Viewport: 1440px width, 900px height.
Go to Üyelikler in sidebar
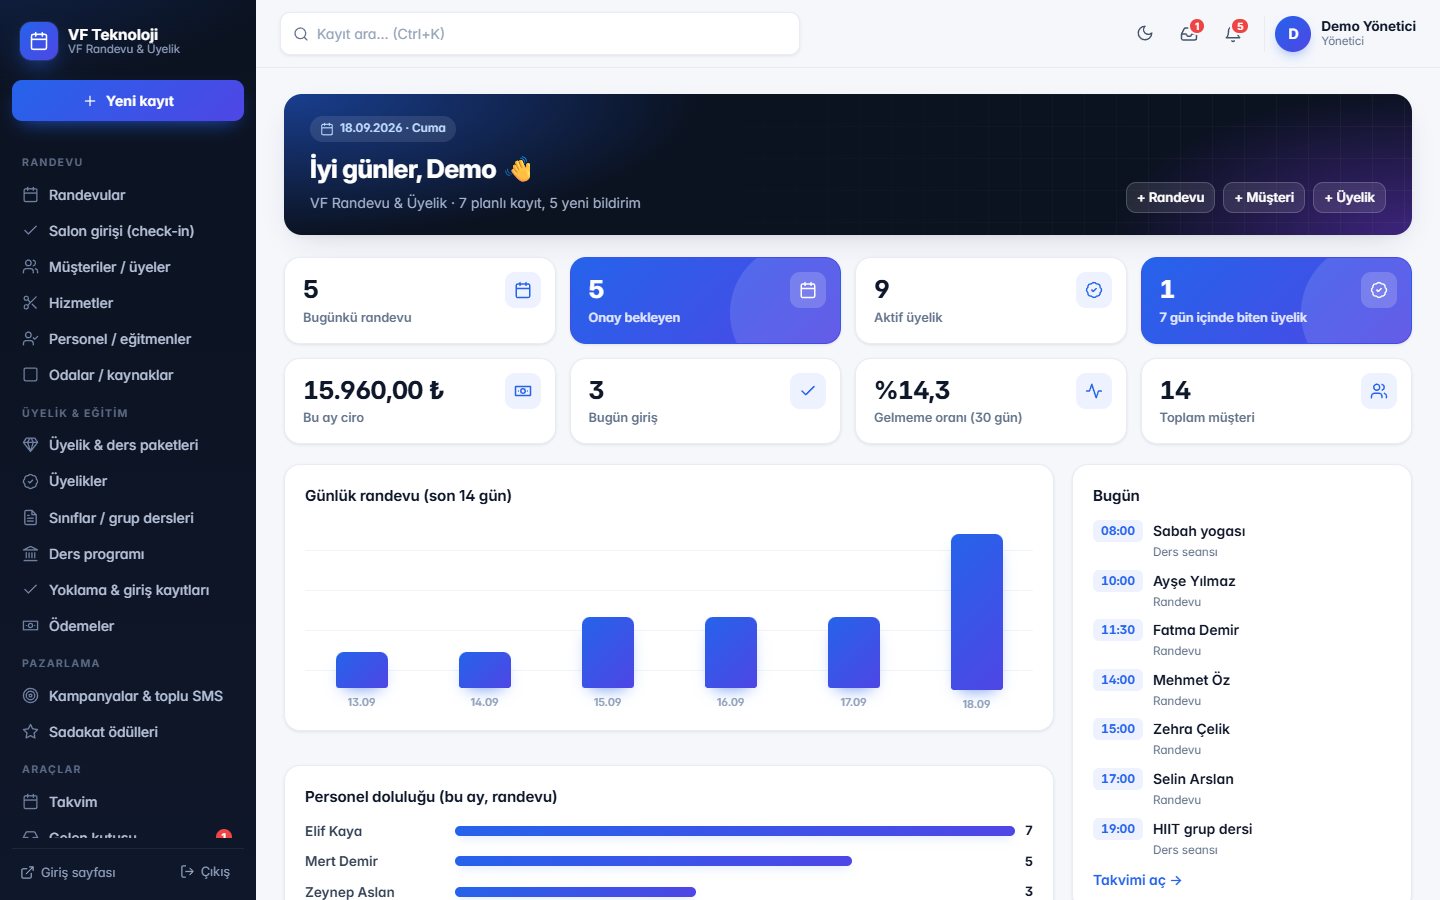(x=128, y=481)
